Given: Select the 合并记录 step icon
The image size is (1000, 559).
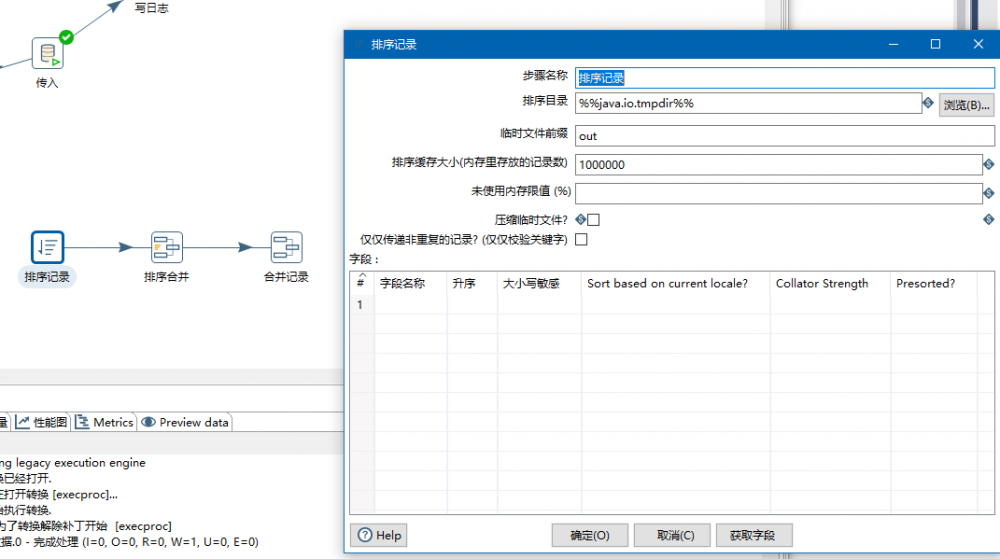Looking at the screenshot, I should point(286,247).
